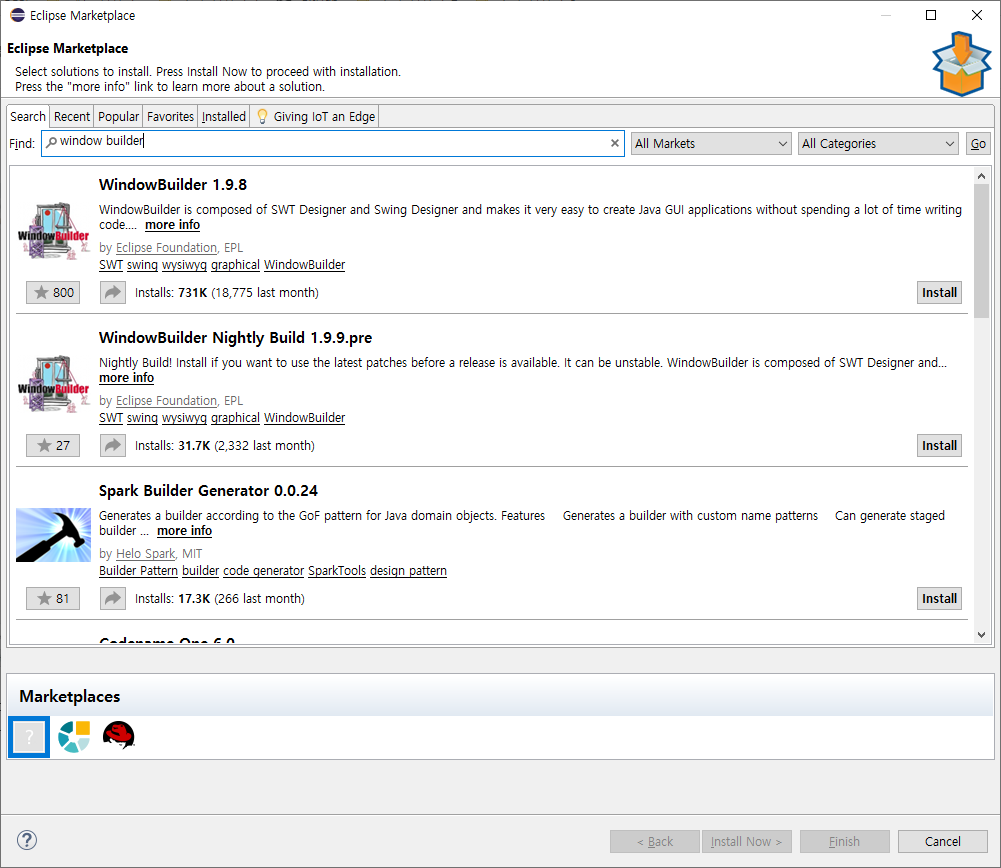This screenshot has width=1001, height=868.
Task: Open Eclipse Foundation link under Nightly Build
Action: pyautogui.click(x=166, y=401)
